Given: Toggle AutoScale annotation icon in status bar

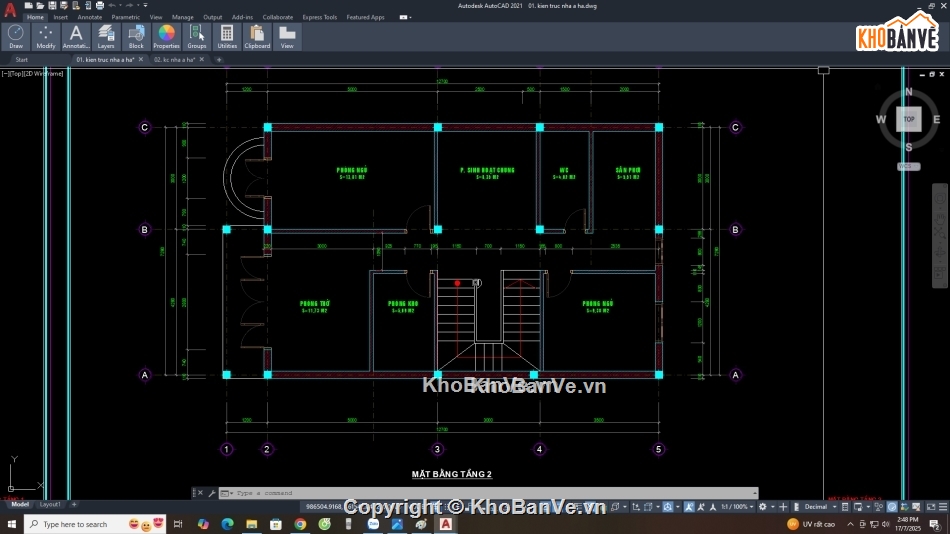Looking at the screenshot, I should 700,507.
